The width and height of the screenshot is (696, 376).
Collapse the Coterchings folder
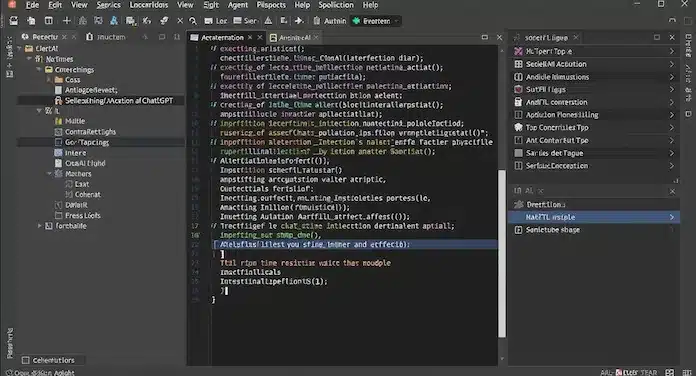(39, 70)
